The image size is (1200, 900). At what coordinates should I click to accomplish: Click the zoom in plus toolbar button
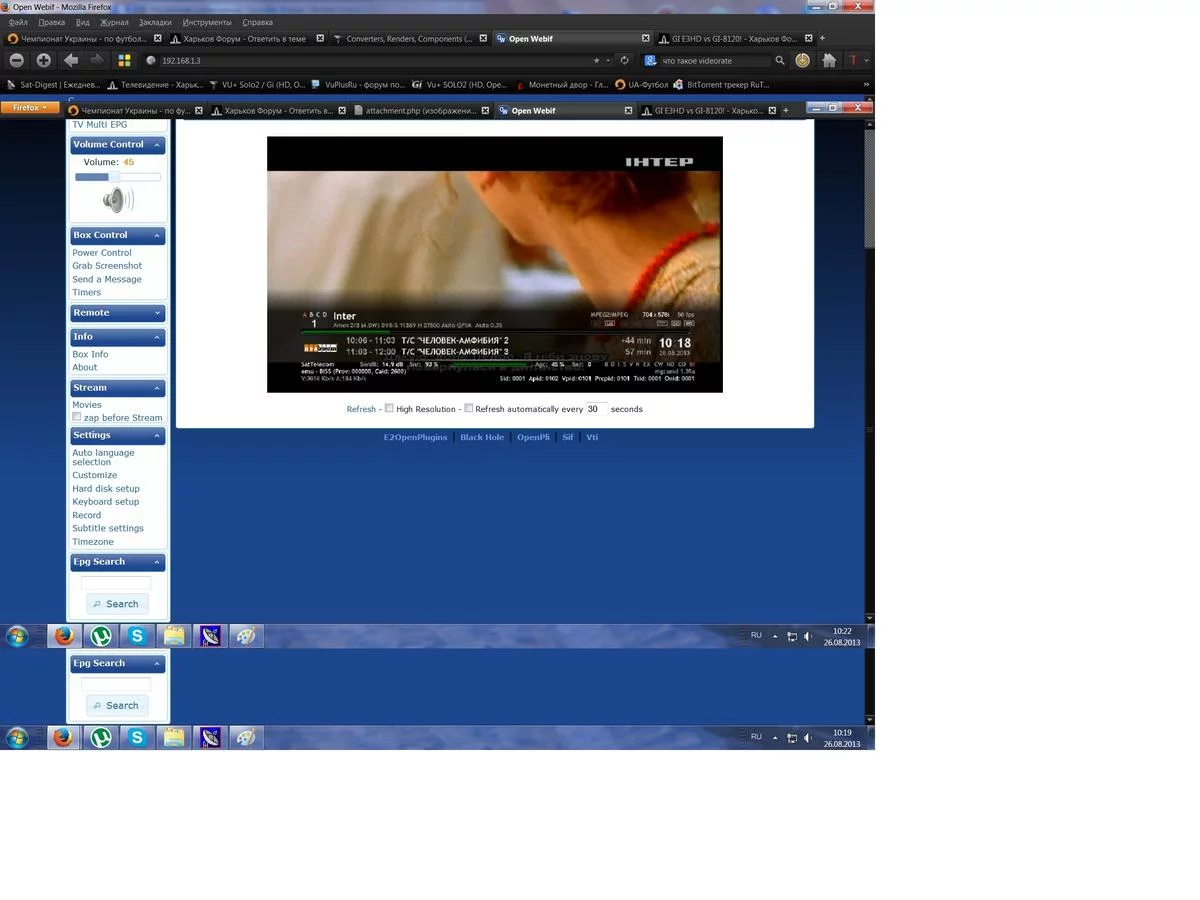pyautogui.click(x=43, y=60)
